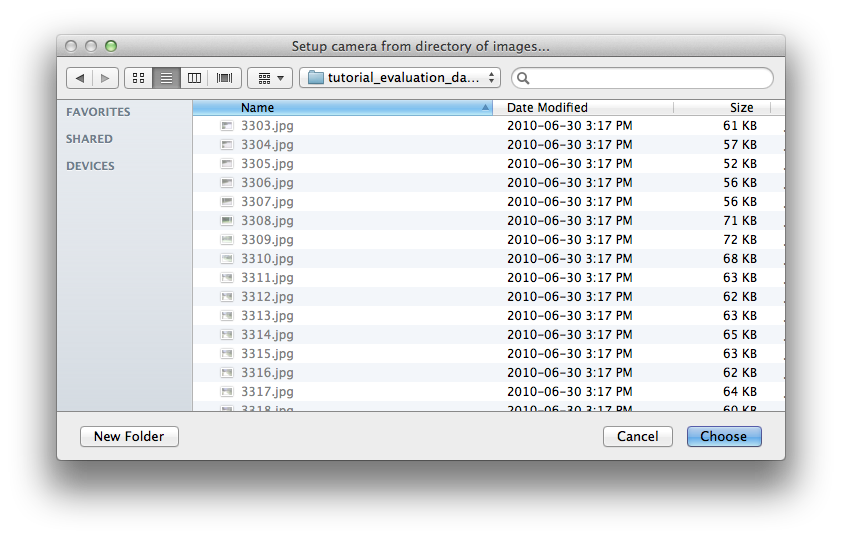Sort files by Date Modified column
The width and height of the screenshot is (842, 539).
pos(583,108)
